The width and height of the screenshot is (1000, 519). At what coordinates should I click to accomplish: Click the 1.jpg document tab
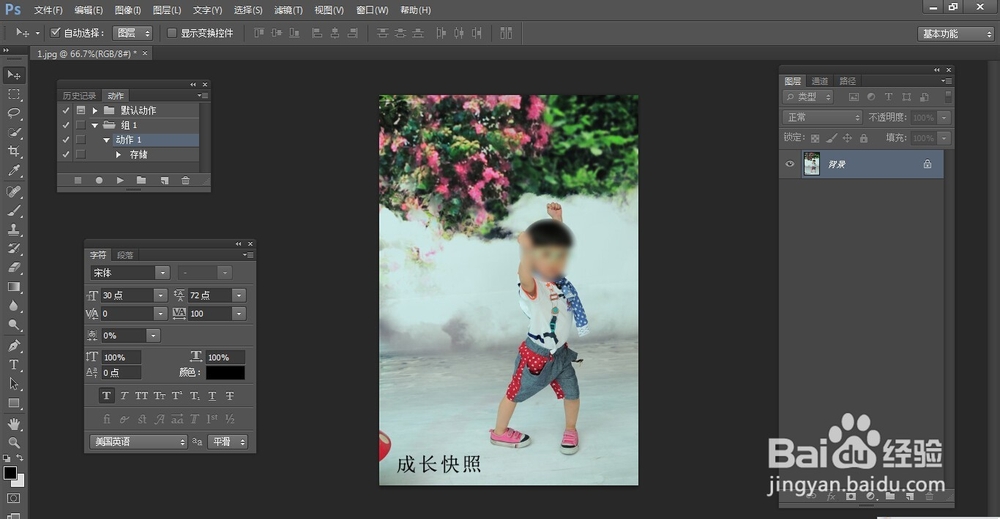[87, 54]
